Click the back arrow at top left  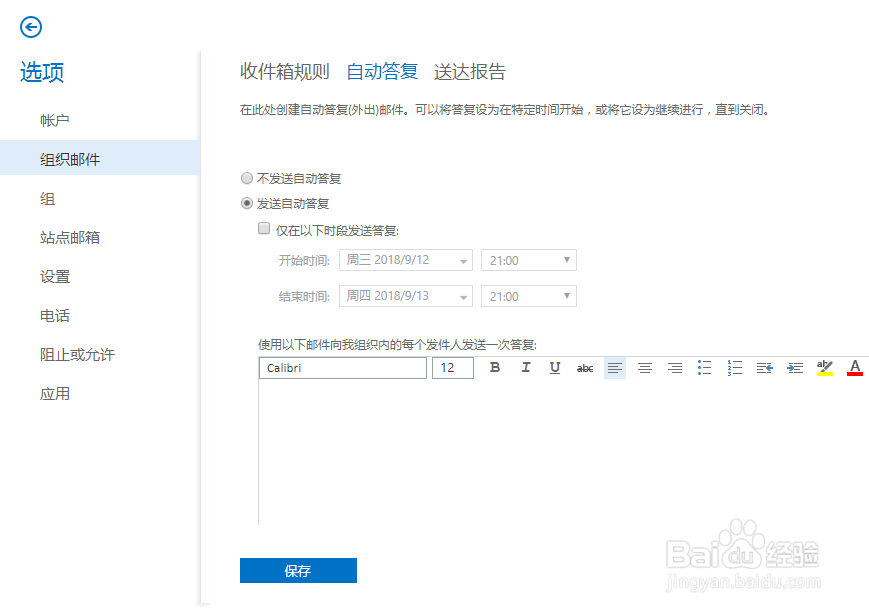click(x=31, y=27)
